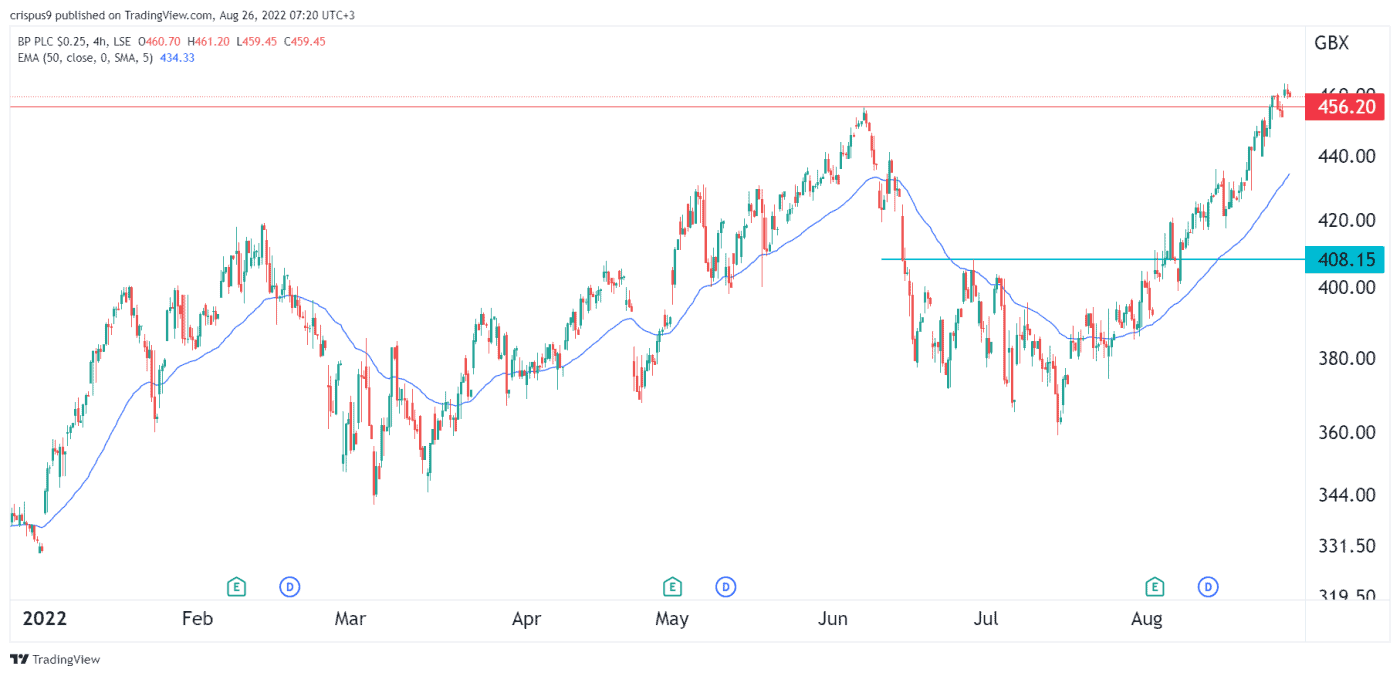Select the teal 408.15 price label

click(1347, 259)
